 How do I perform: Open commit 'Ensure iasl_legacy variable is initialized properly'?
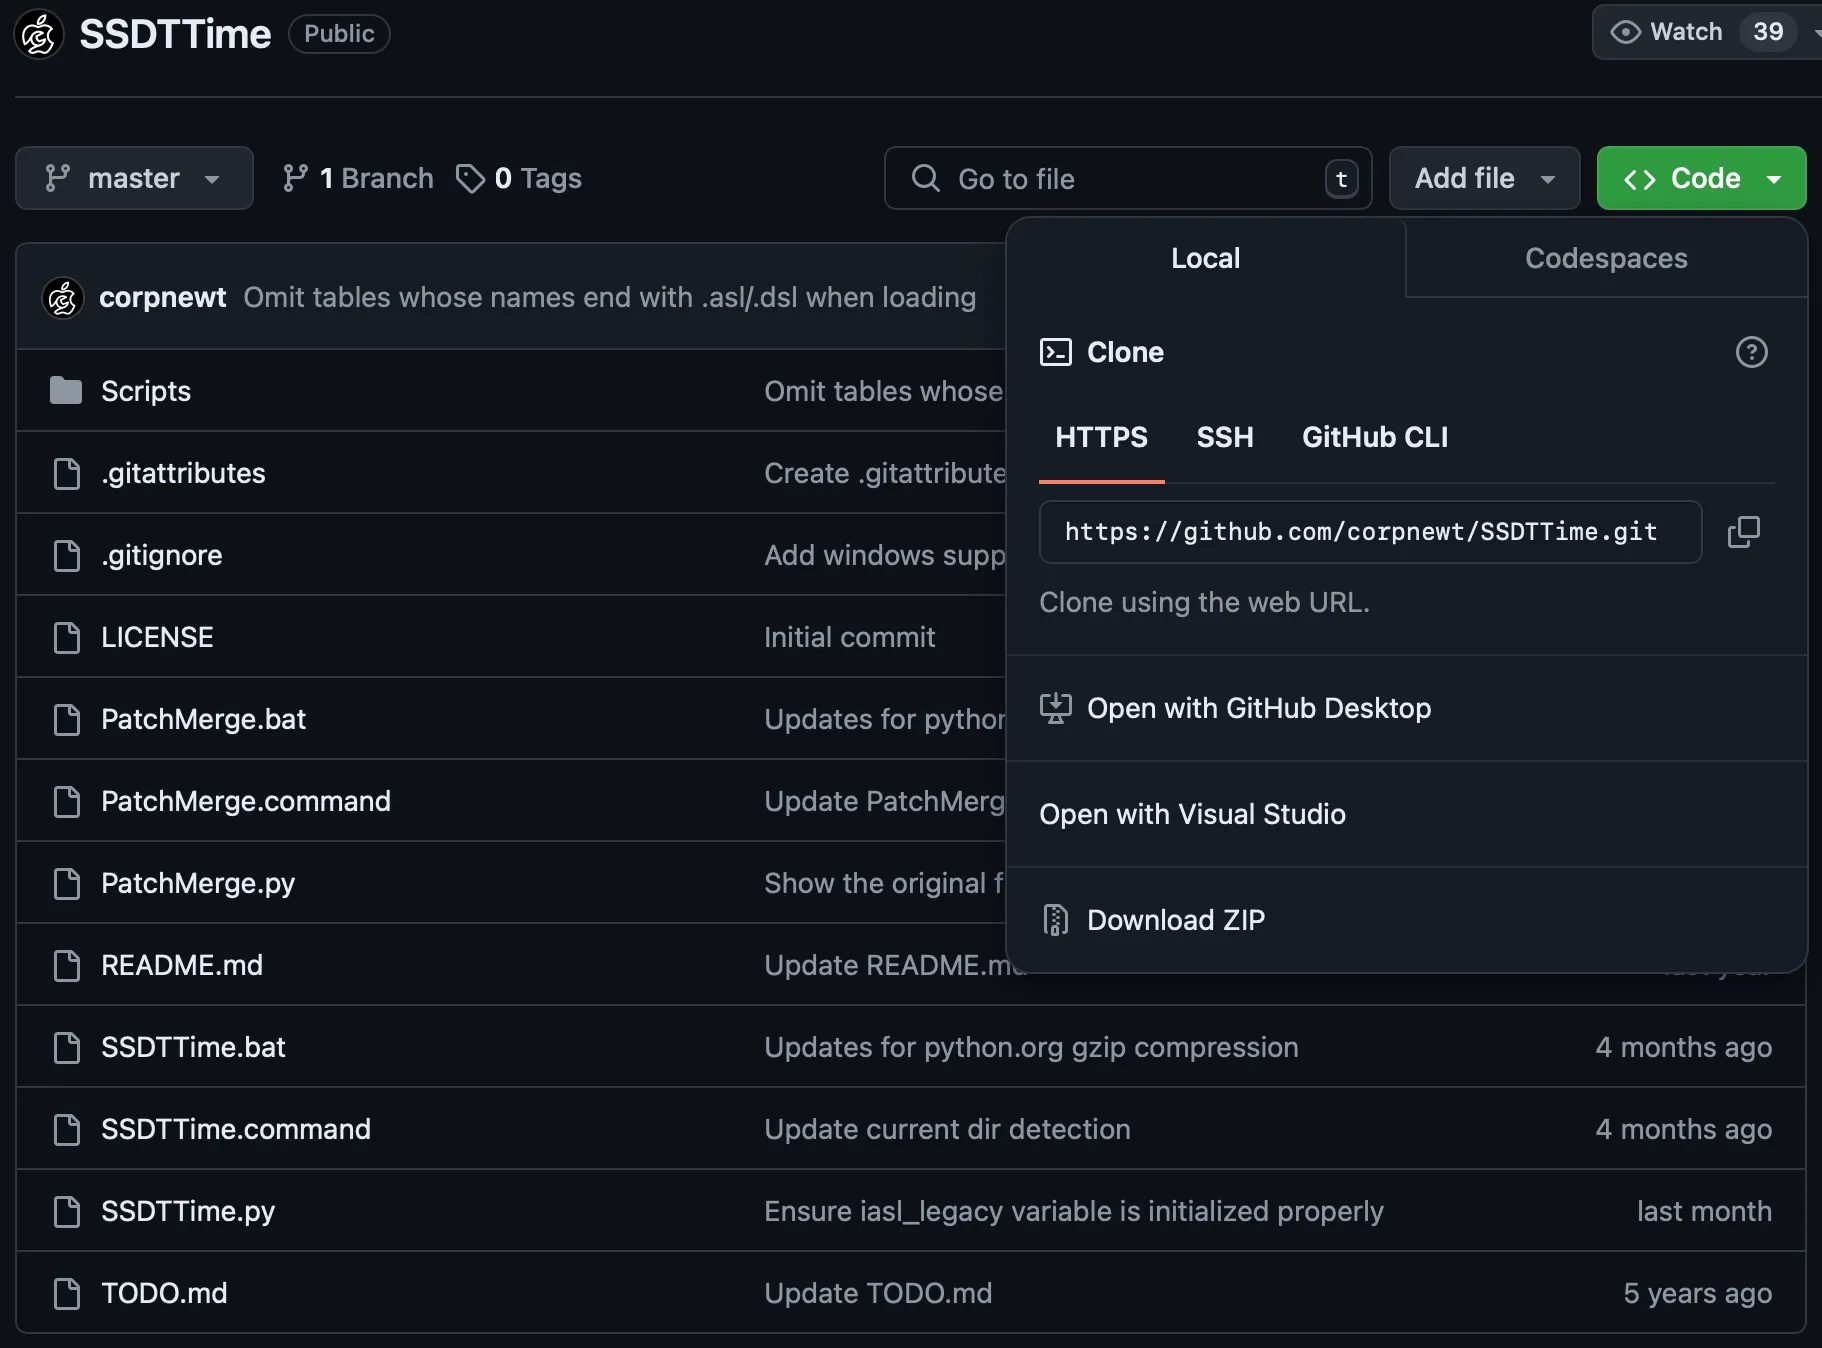point(1074,1211)
